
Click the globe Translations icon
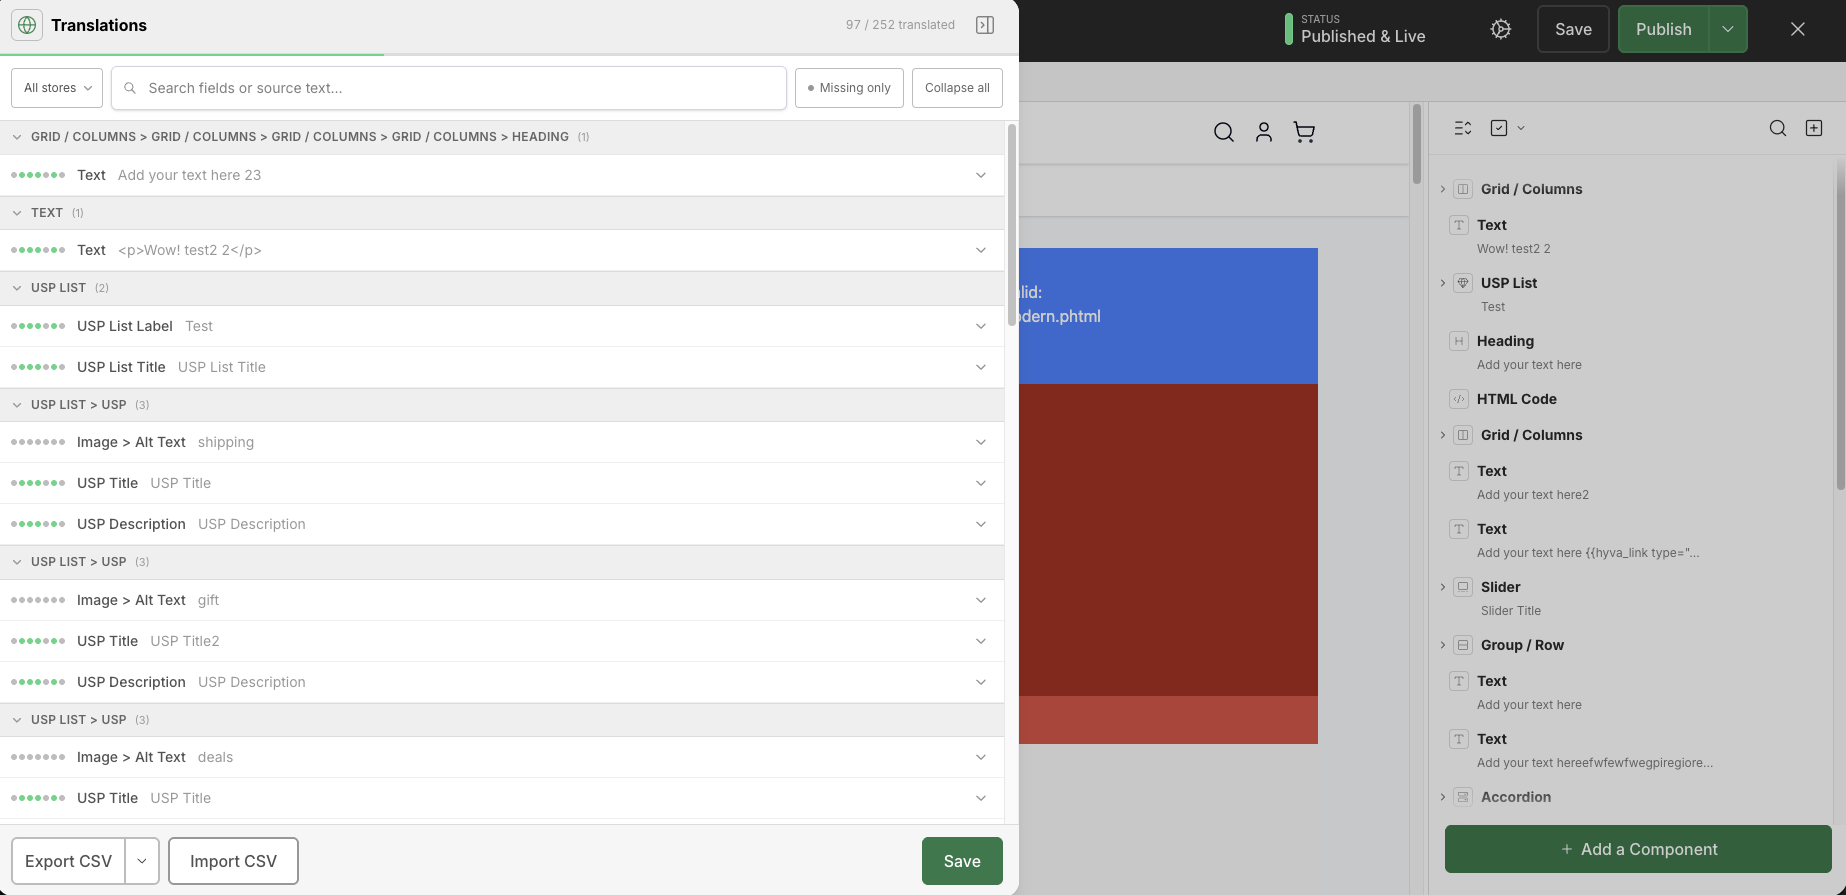coord(27,25)
